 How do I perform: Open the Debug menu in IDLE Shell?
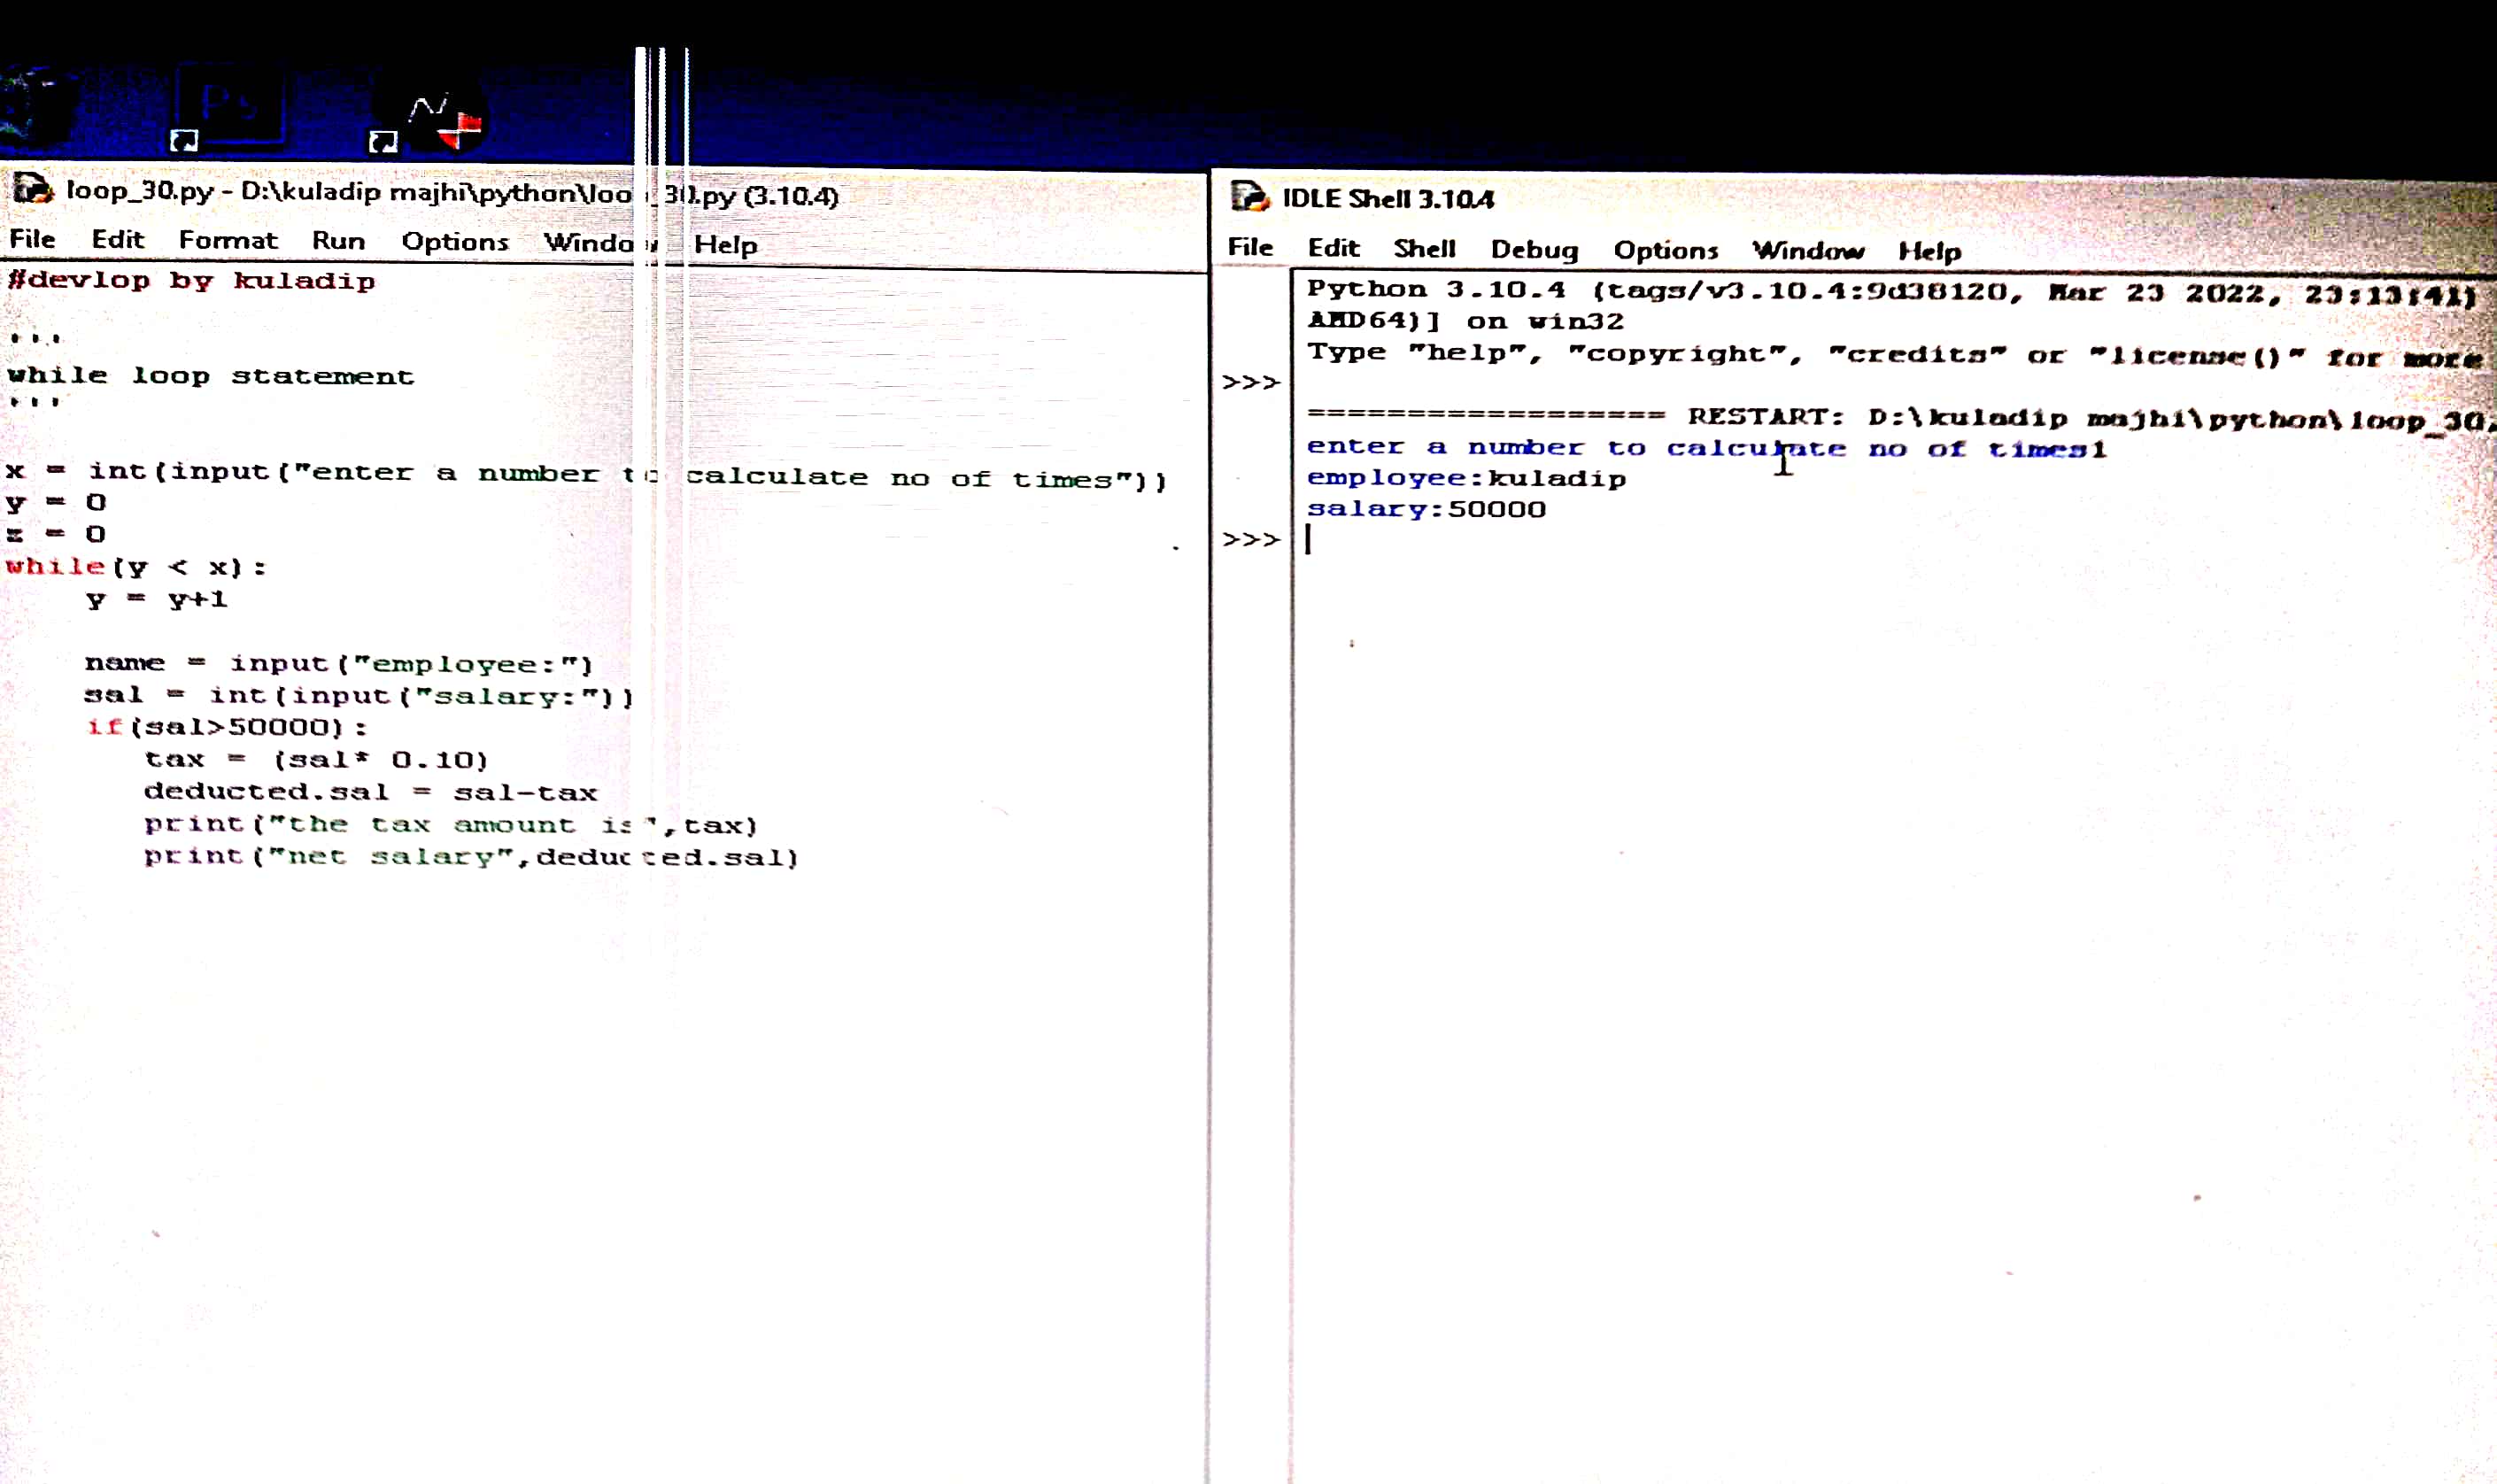coord(1534,250)
